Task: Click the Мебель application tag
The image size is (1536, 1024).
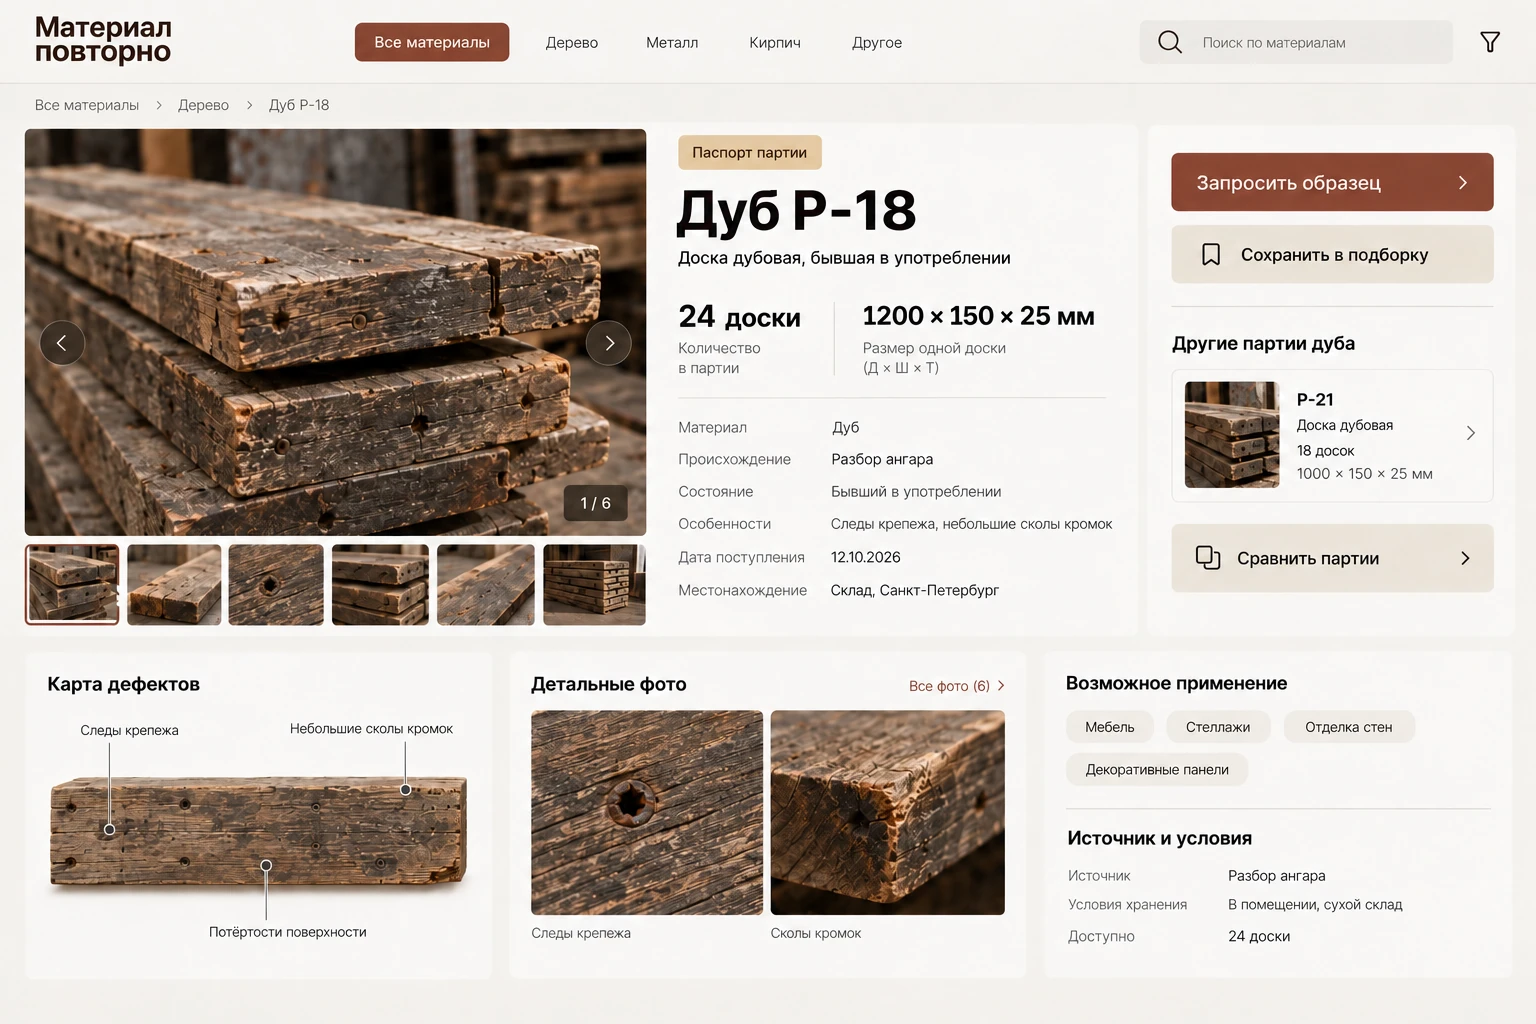Action: pos(1110,727)
